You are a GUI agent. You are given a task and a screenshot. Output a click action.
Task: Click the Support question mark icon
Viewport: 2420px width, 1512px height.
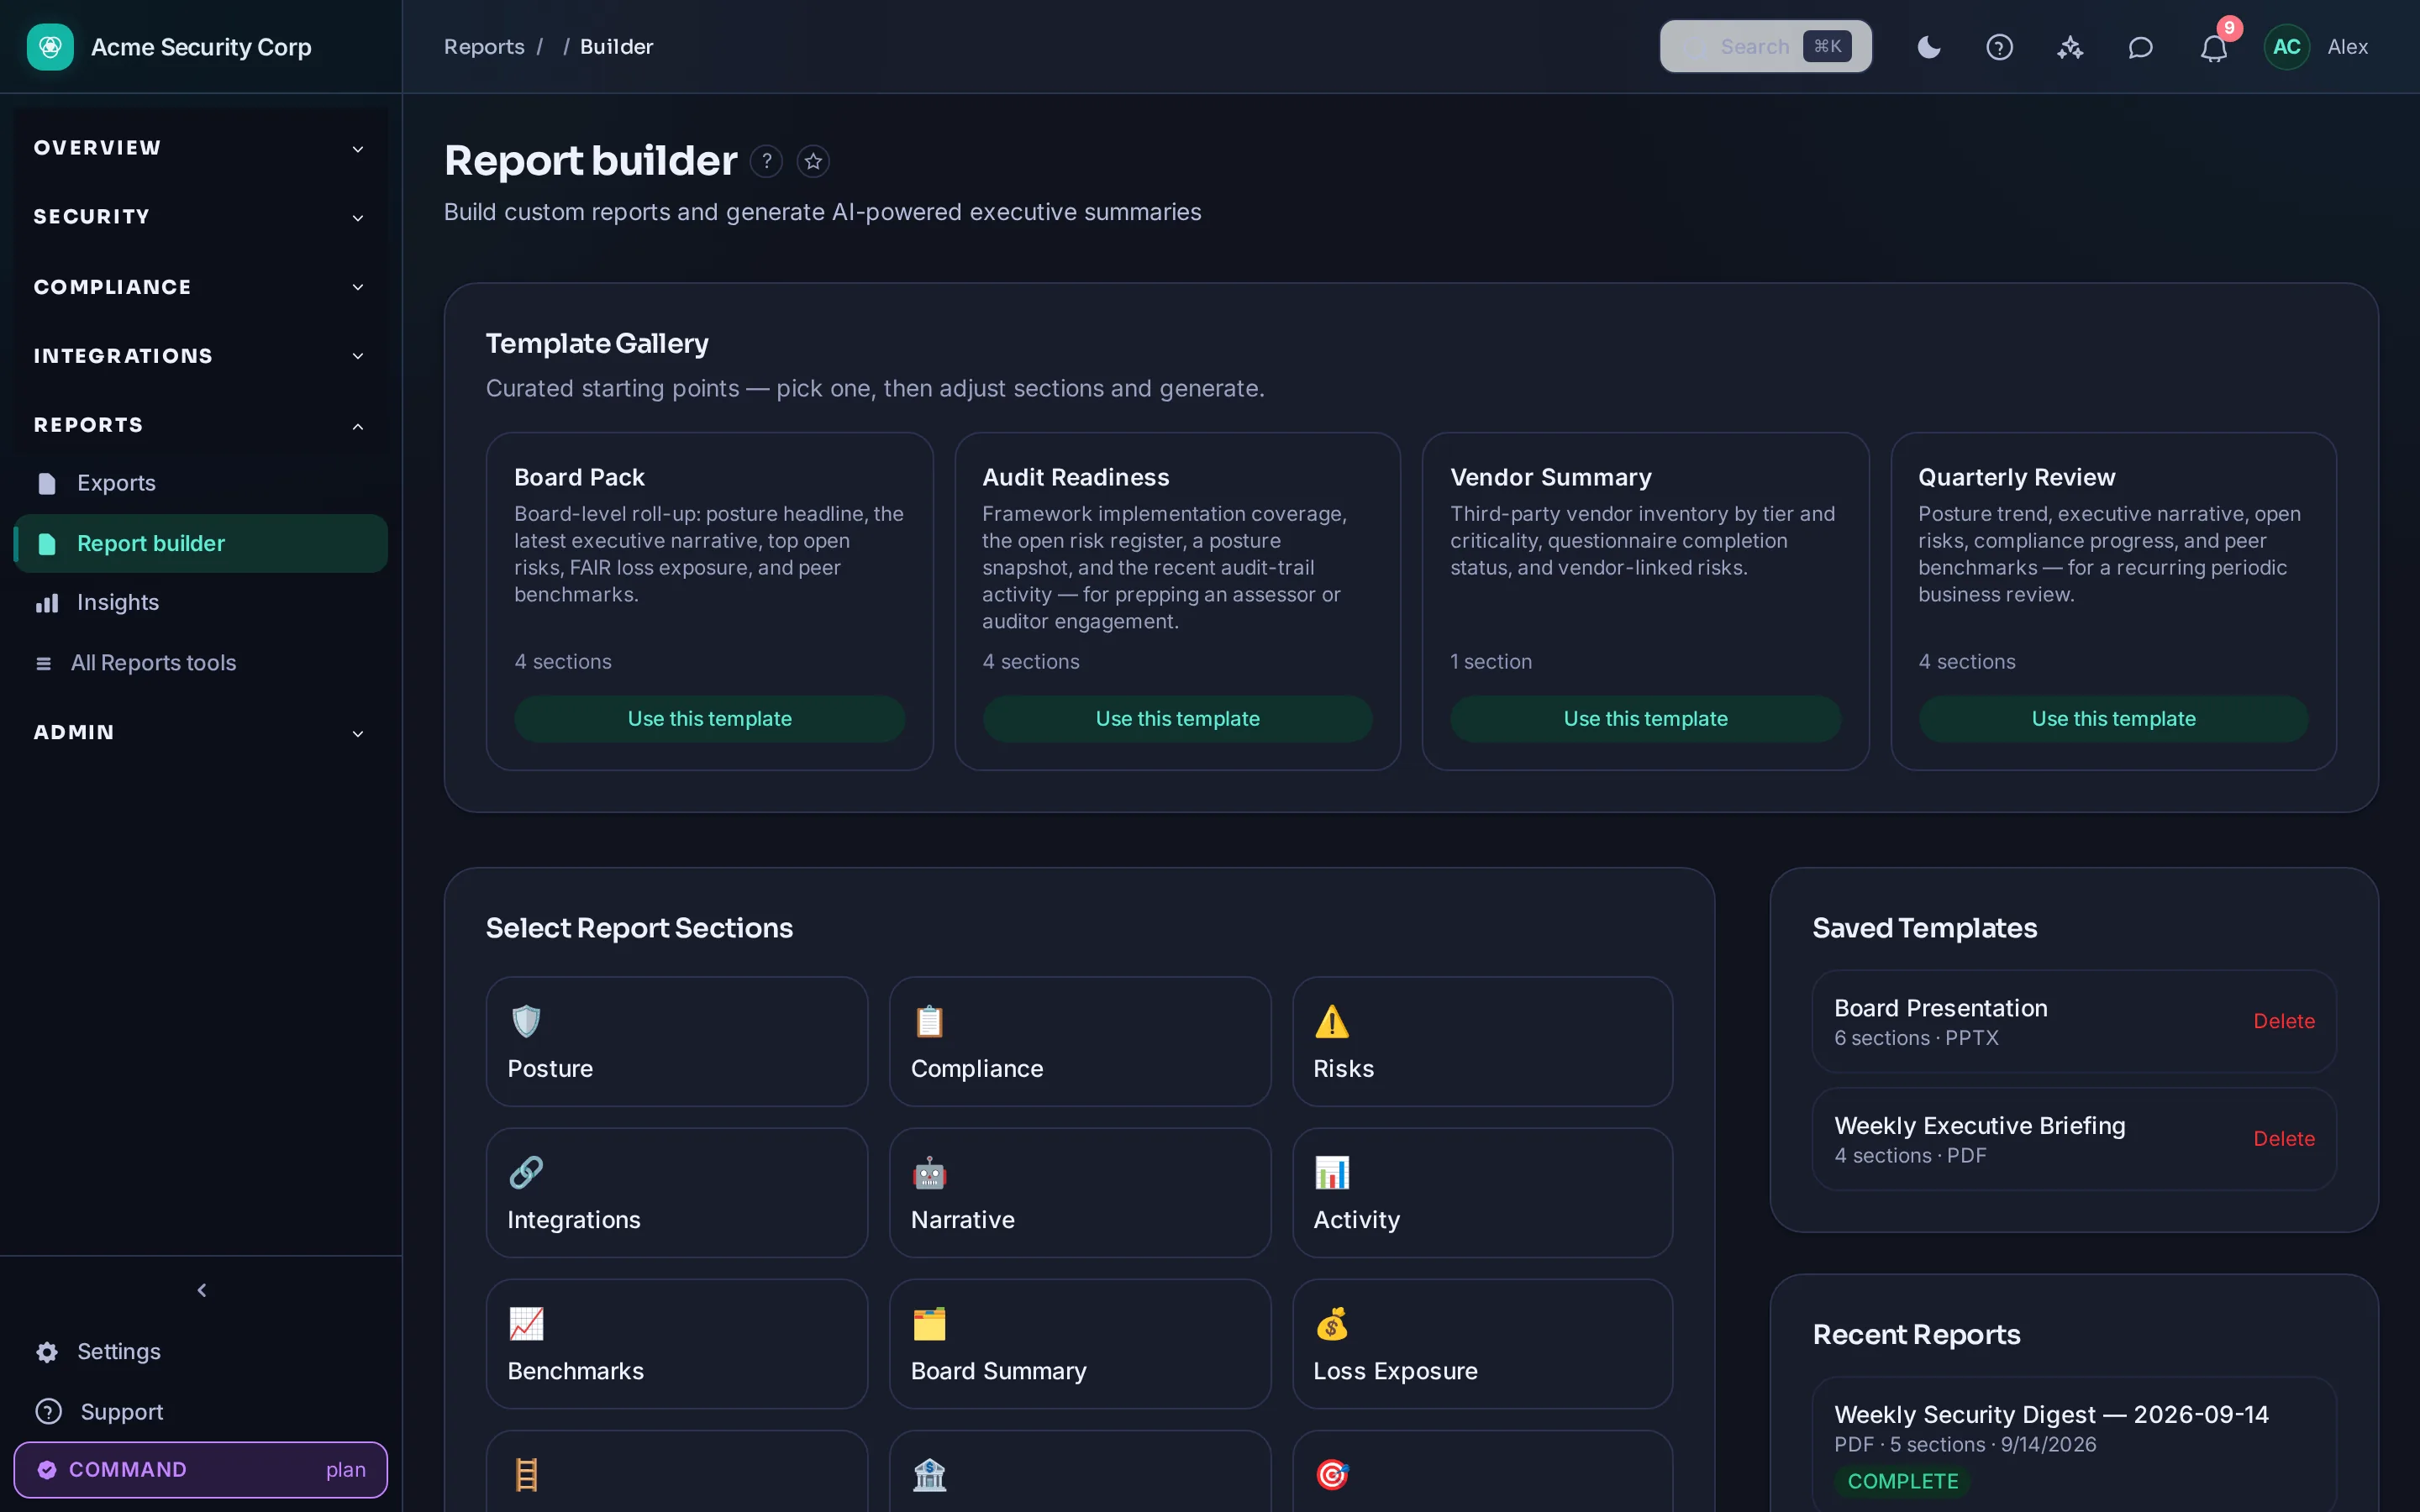point(48,1411)
